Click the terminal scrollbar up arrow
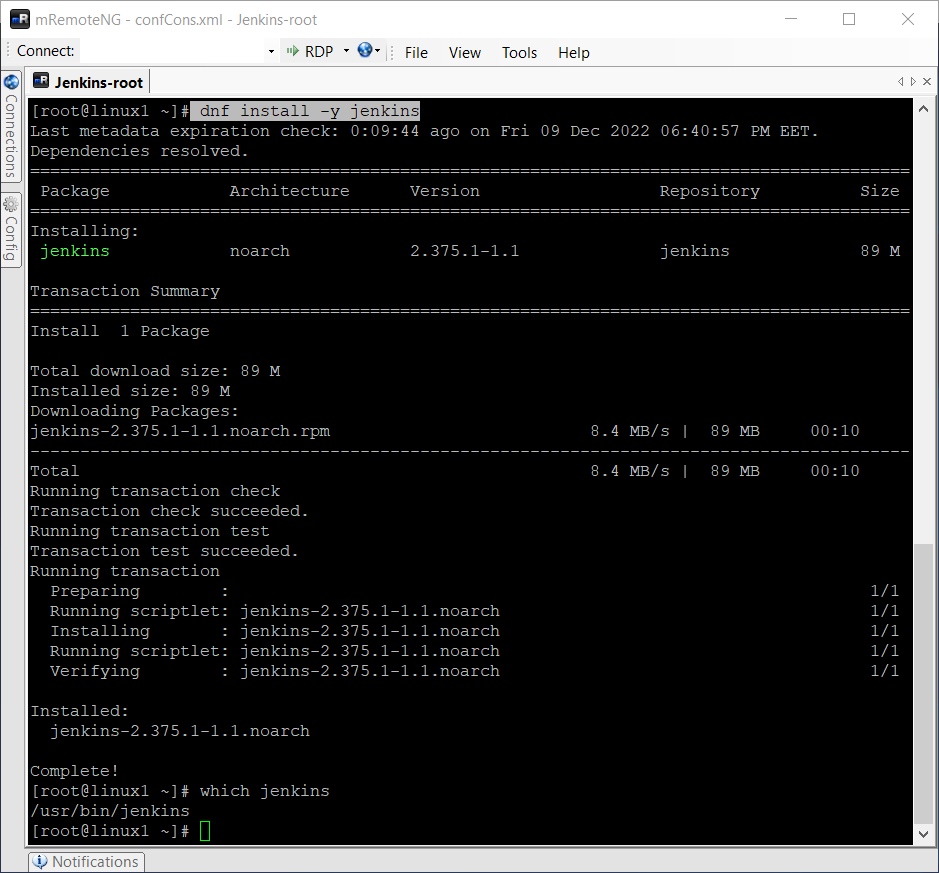 tap(923, 109)
